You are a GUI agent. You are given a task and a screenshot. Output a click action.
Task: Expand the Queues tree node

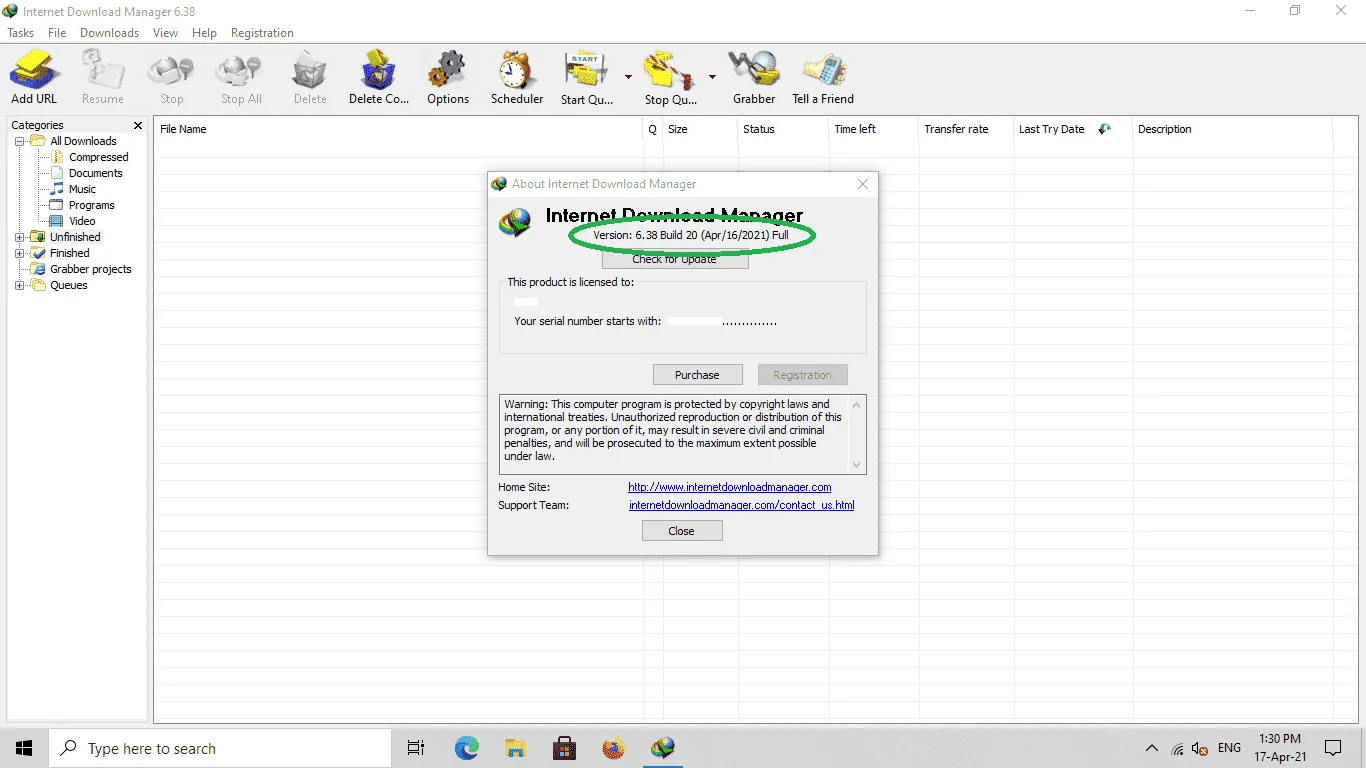pos(20,285)
